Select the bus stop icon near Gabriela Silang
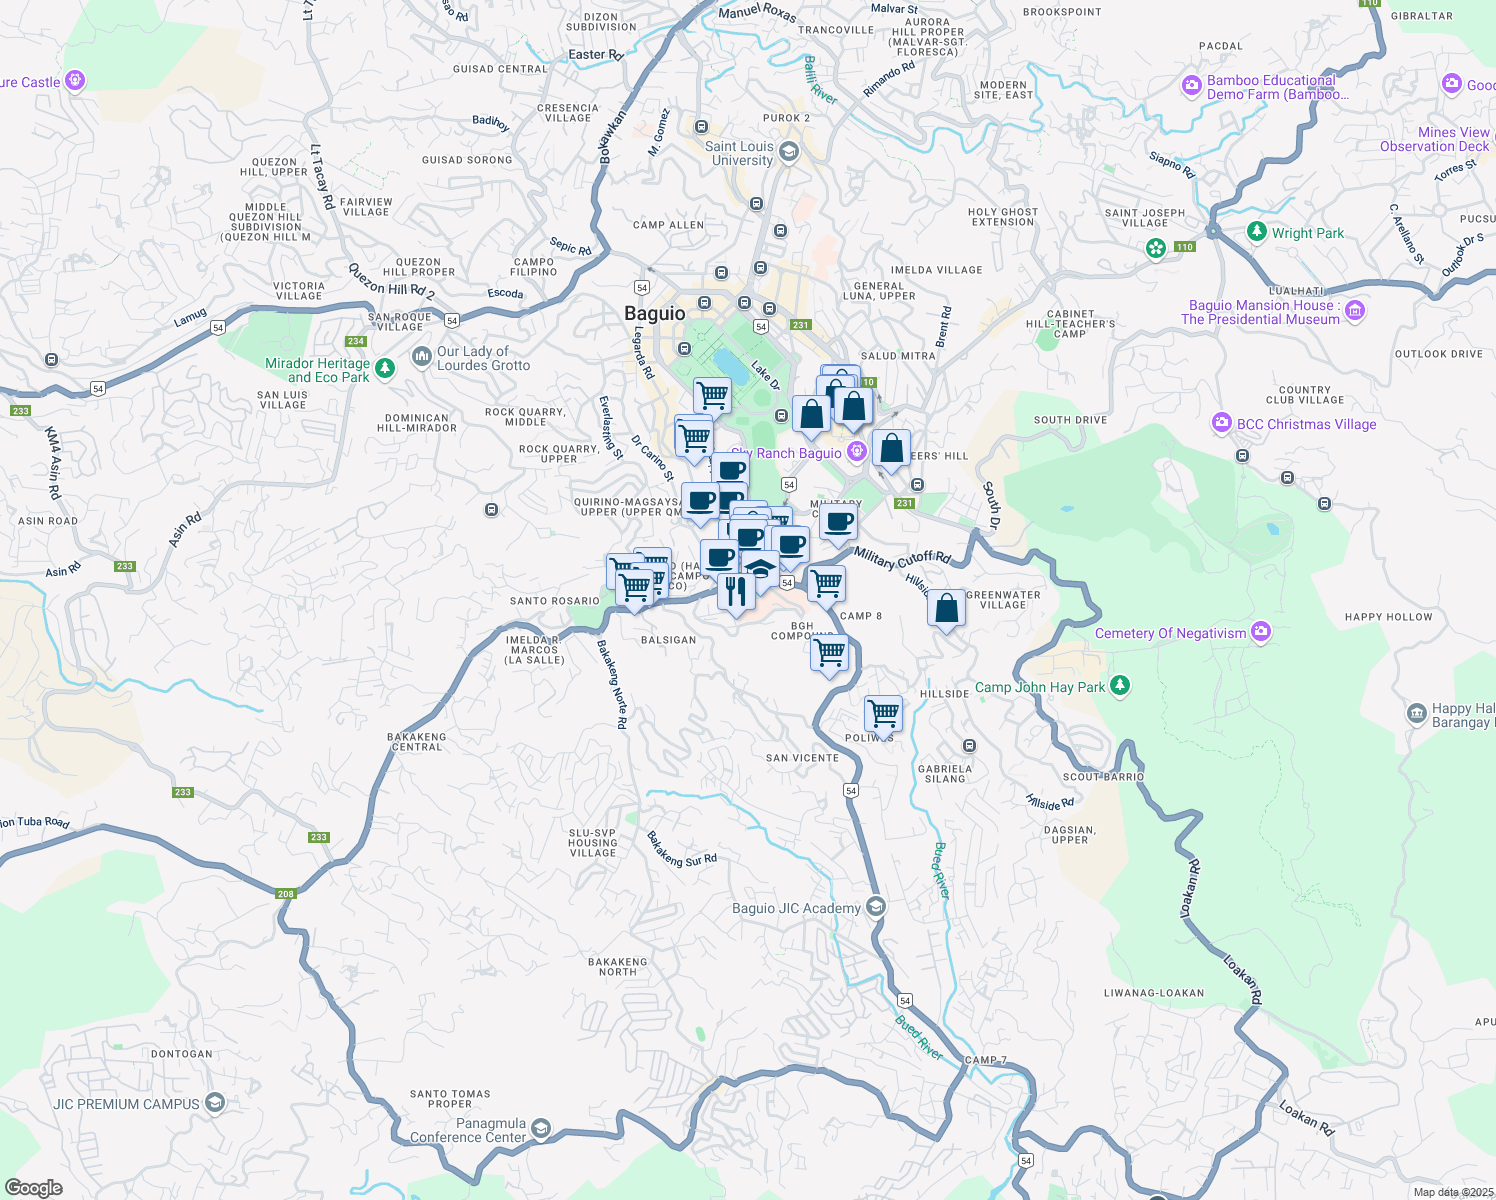 click(969, 746)
